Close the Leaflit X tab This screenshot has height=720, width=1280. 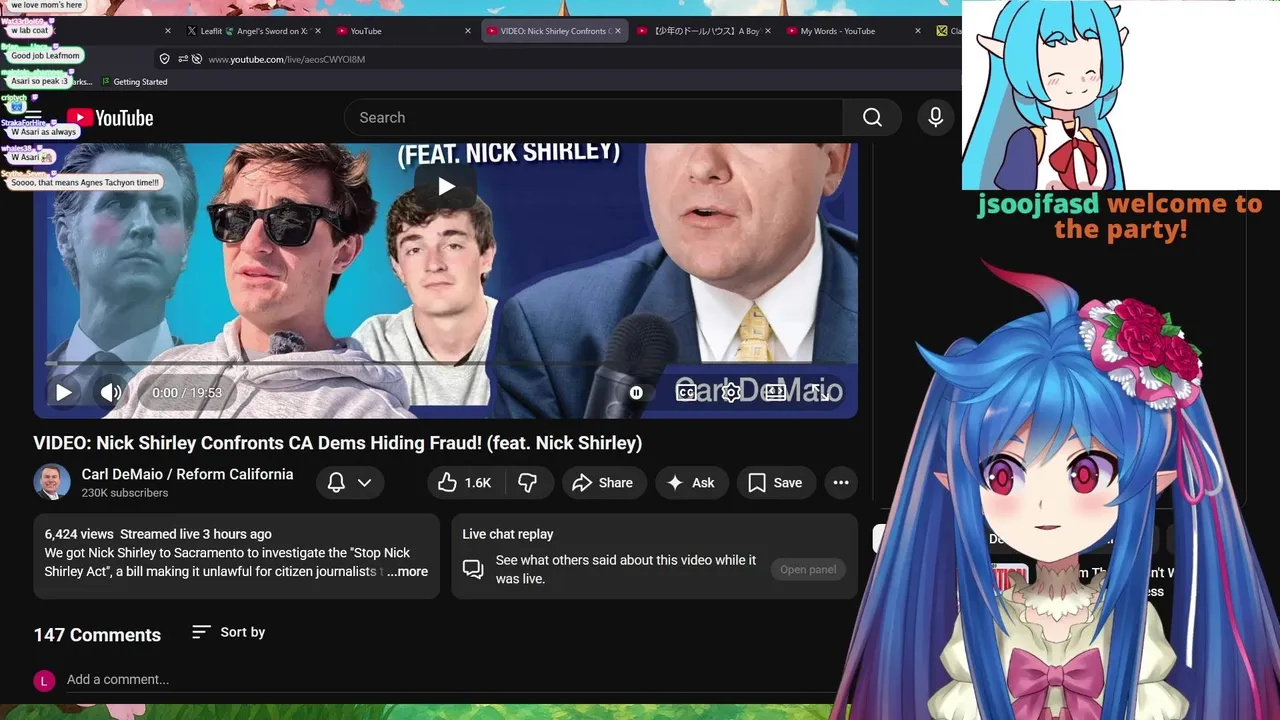coord(318,31)
